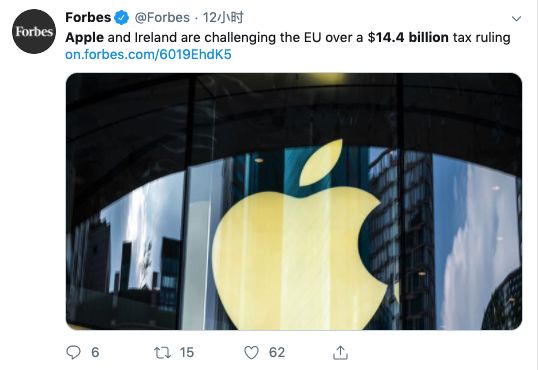Click the tweet text mentioning Ireland and EU
Image resolution: width=539 pixels, height=370 pixels.
point(288,37)
